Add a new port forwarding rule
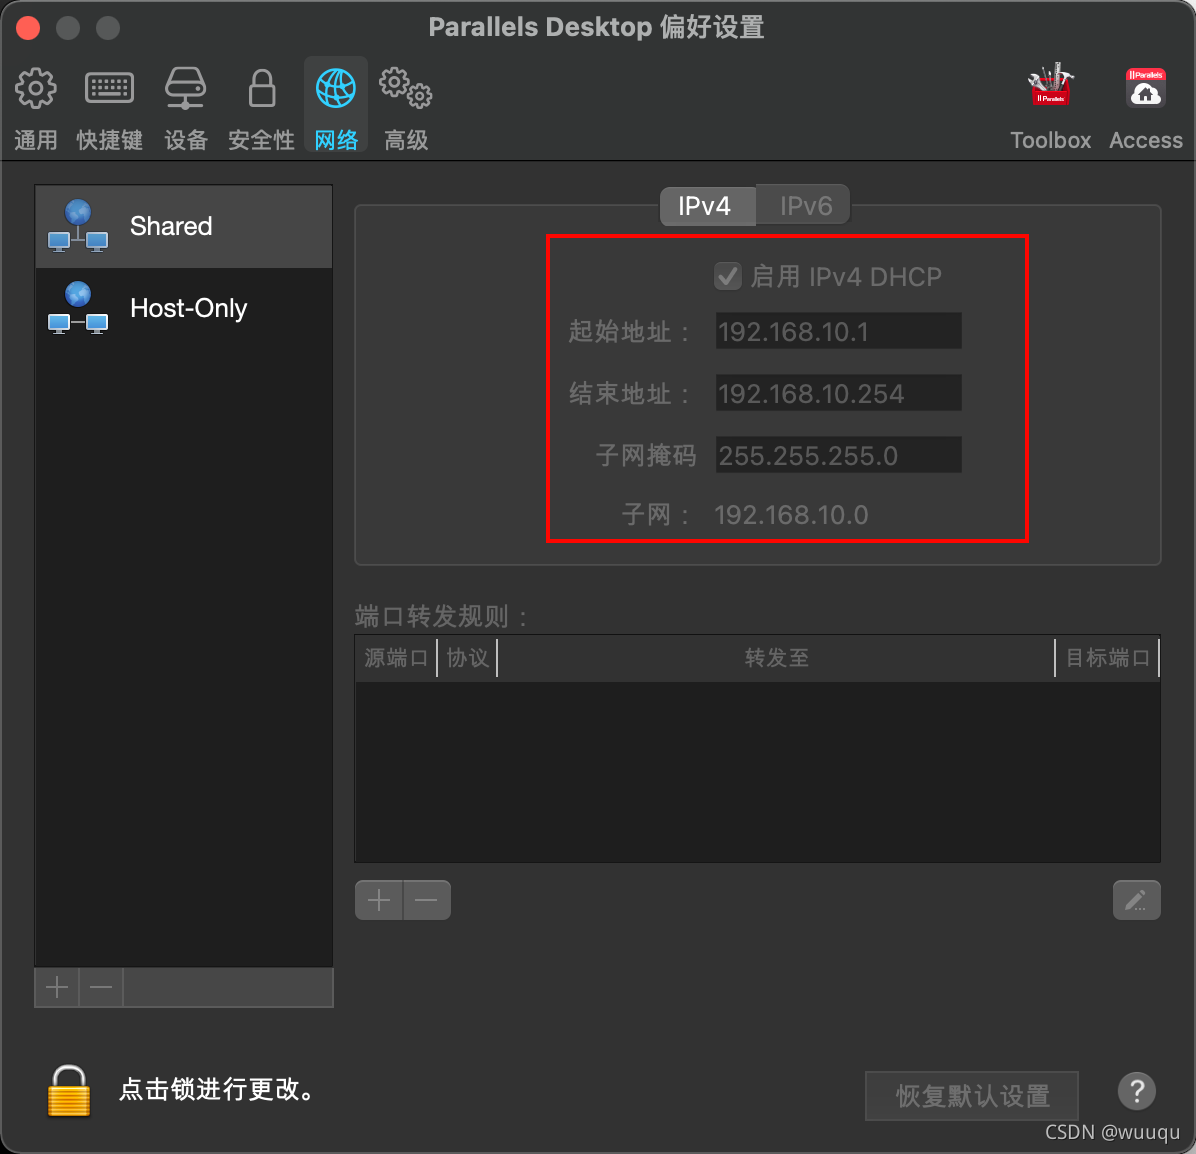This screenshot has width=1196, height=1154. click(x=379, y=900)
